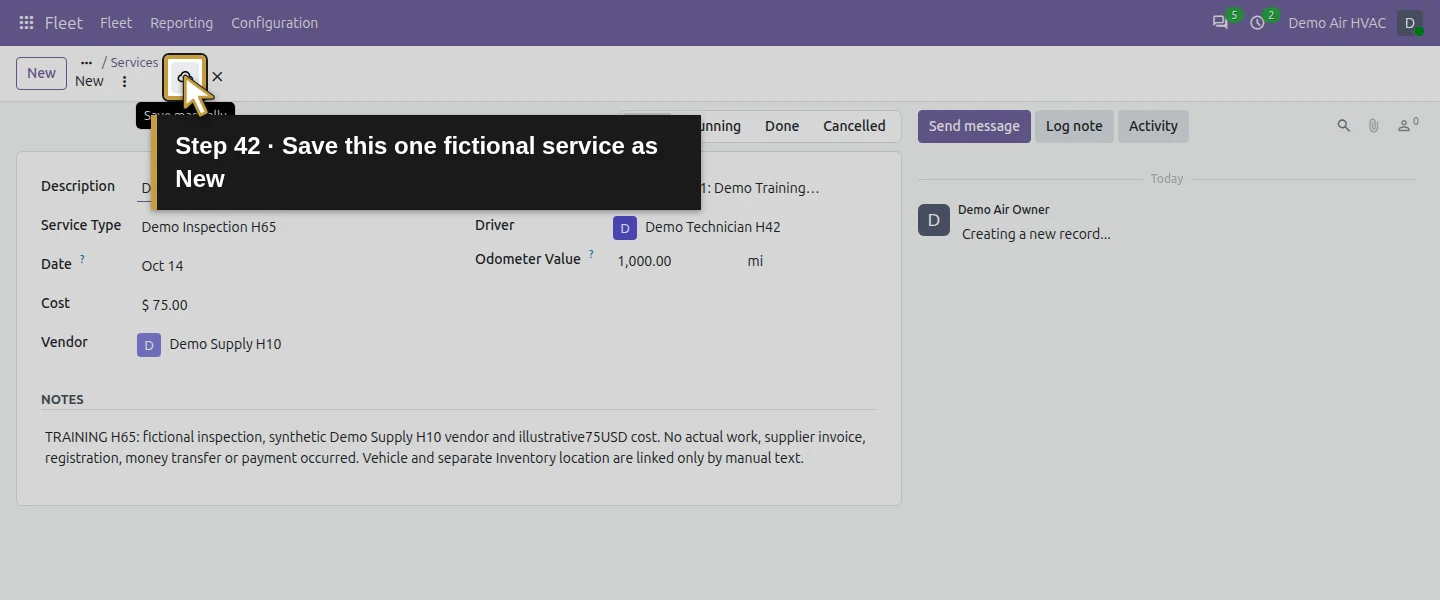This screenshot has height=600, width=1440.
Task: Click the Cost field label
Action: 55,303
